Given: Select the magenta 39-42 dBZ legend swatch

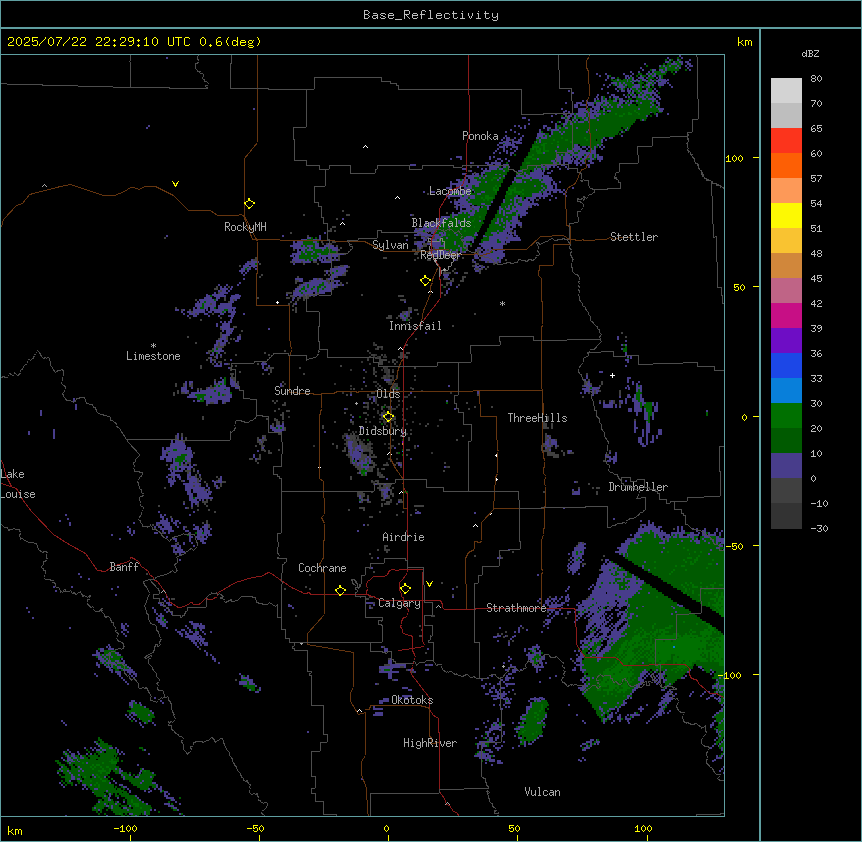Looking at the screenshot, I should pos(786,315).
